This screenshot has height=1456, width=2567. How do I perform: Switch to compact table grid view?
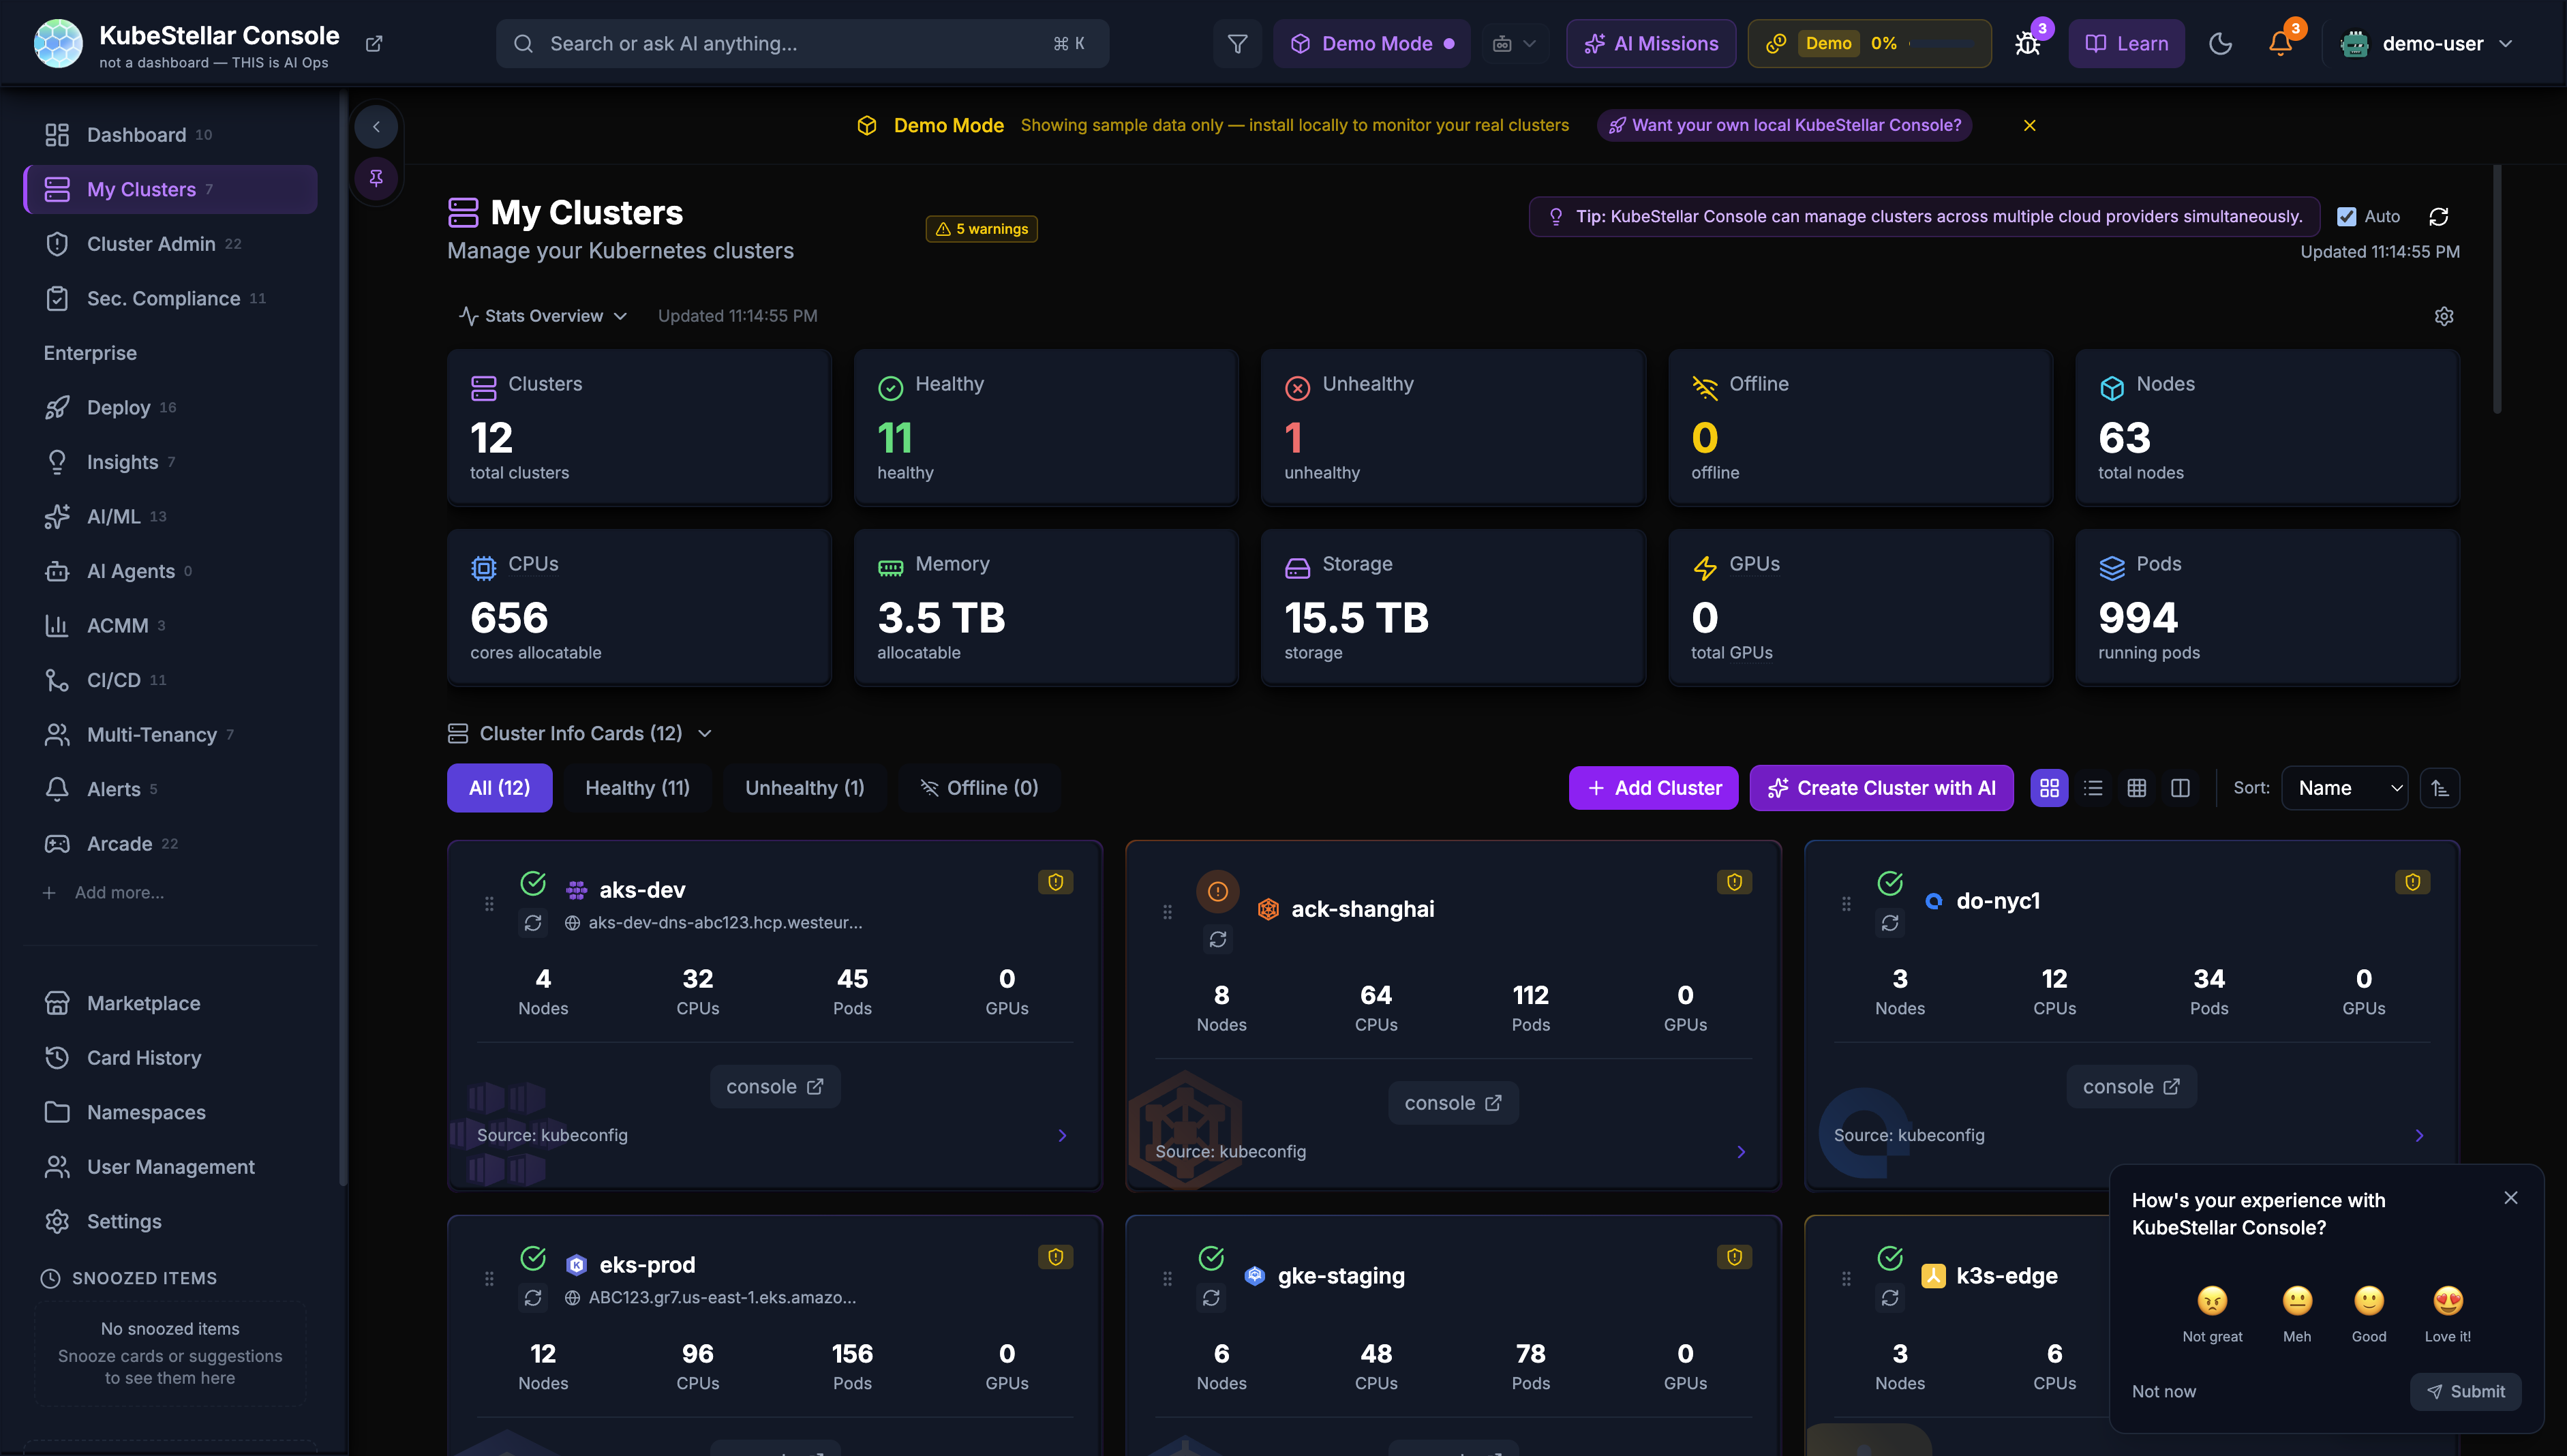(x=2137, y=788)
